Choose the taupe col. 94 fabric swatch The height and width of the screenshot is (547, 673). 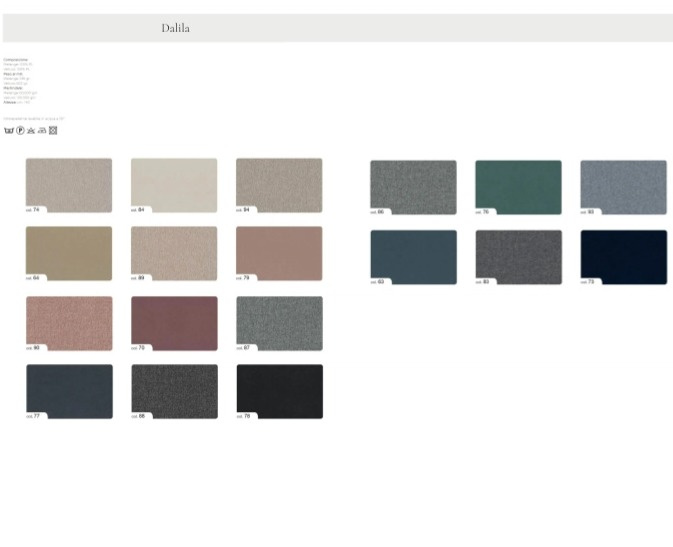(279, 184)
